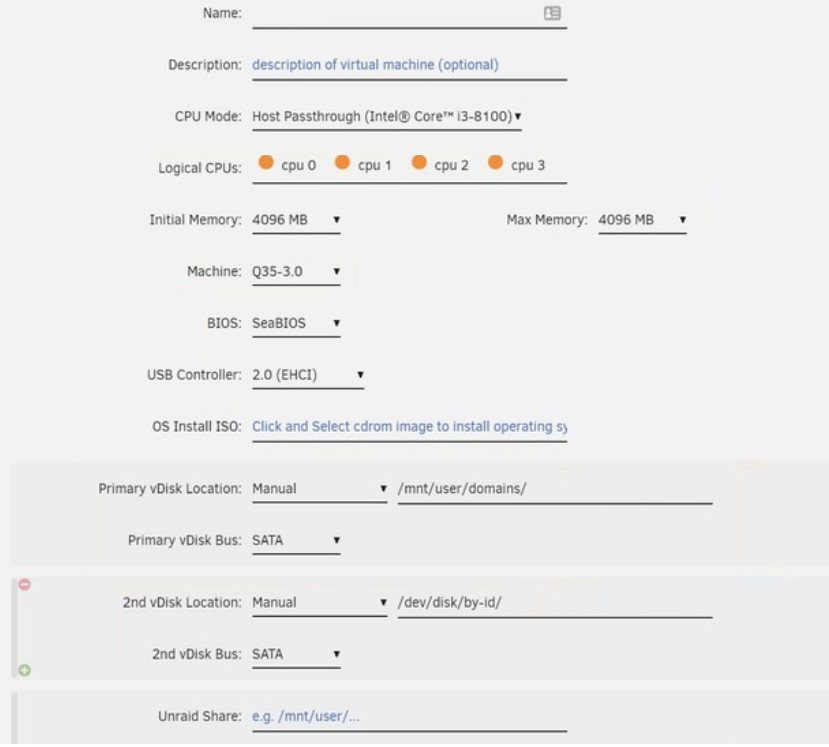Toggle cpu 2 logical CPU

point(419,163)
